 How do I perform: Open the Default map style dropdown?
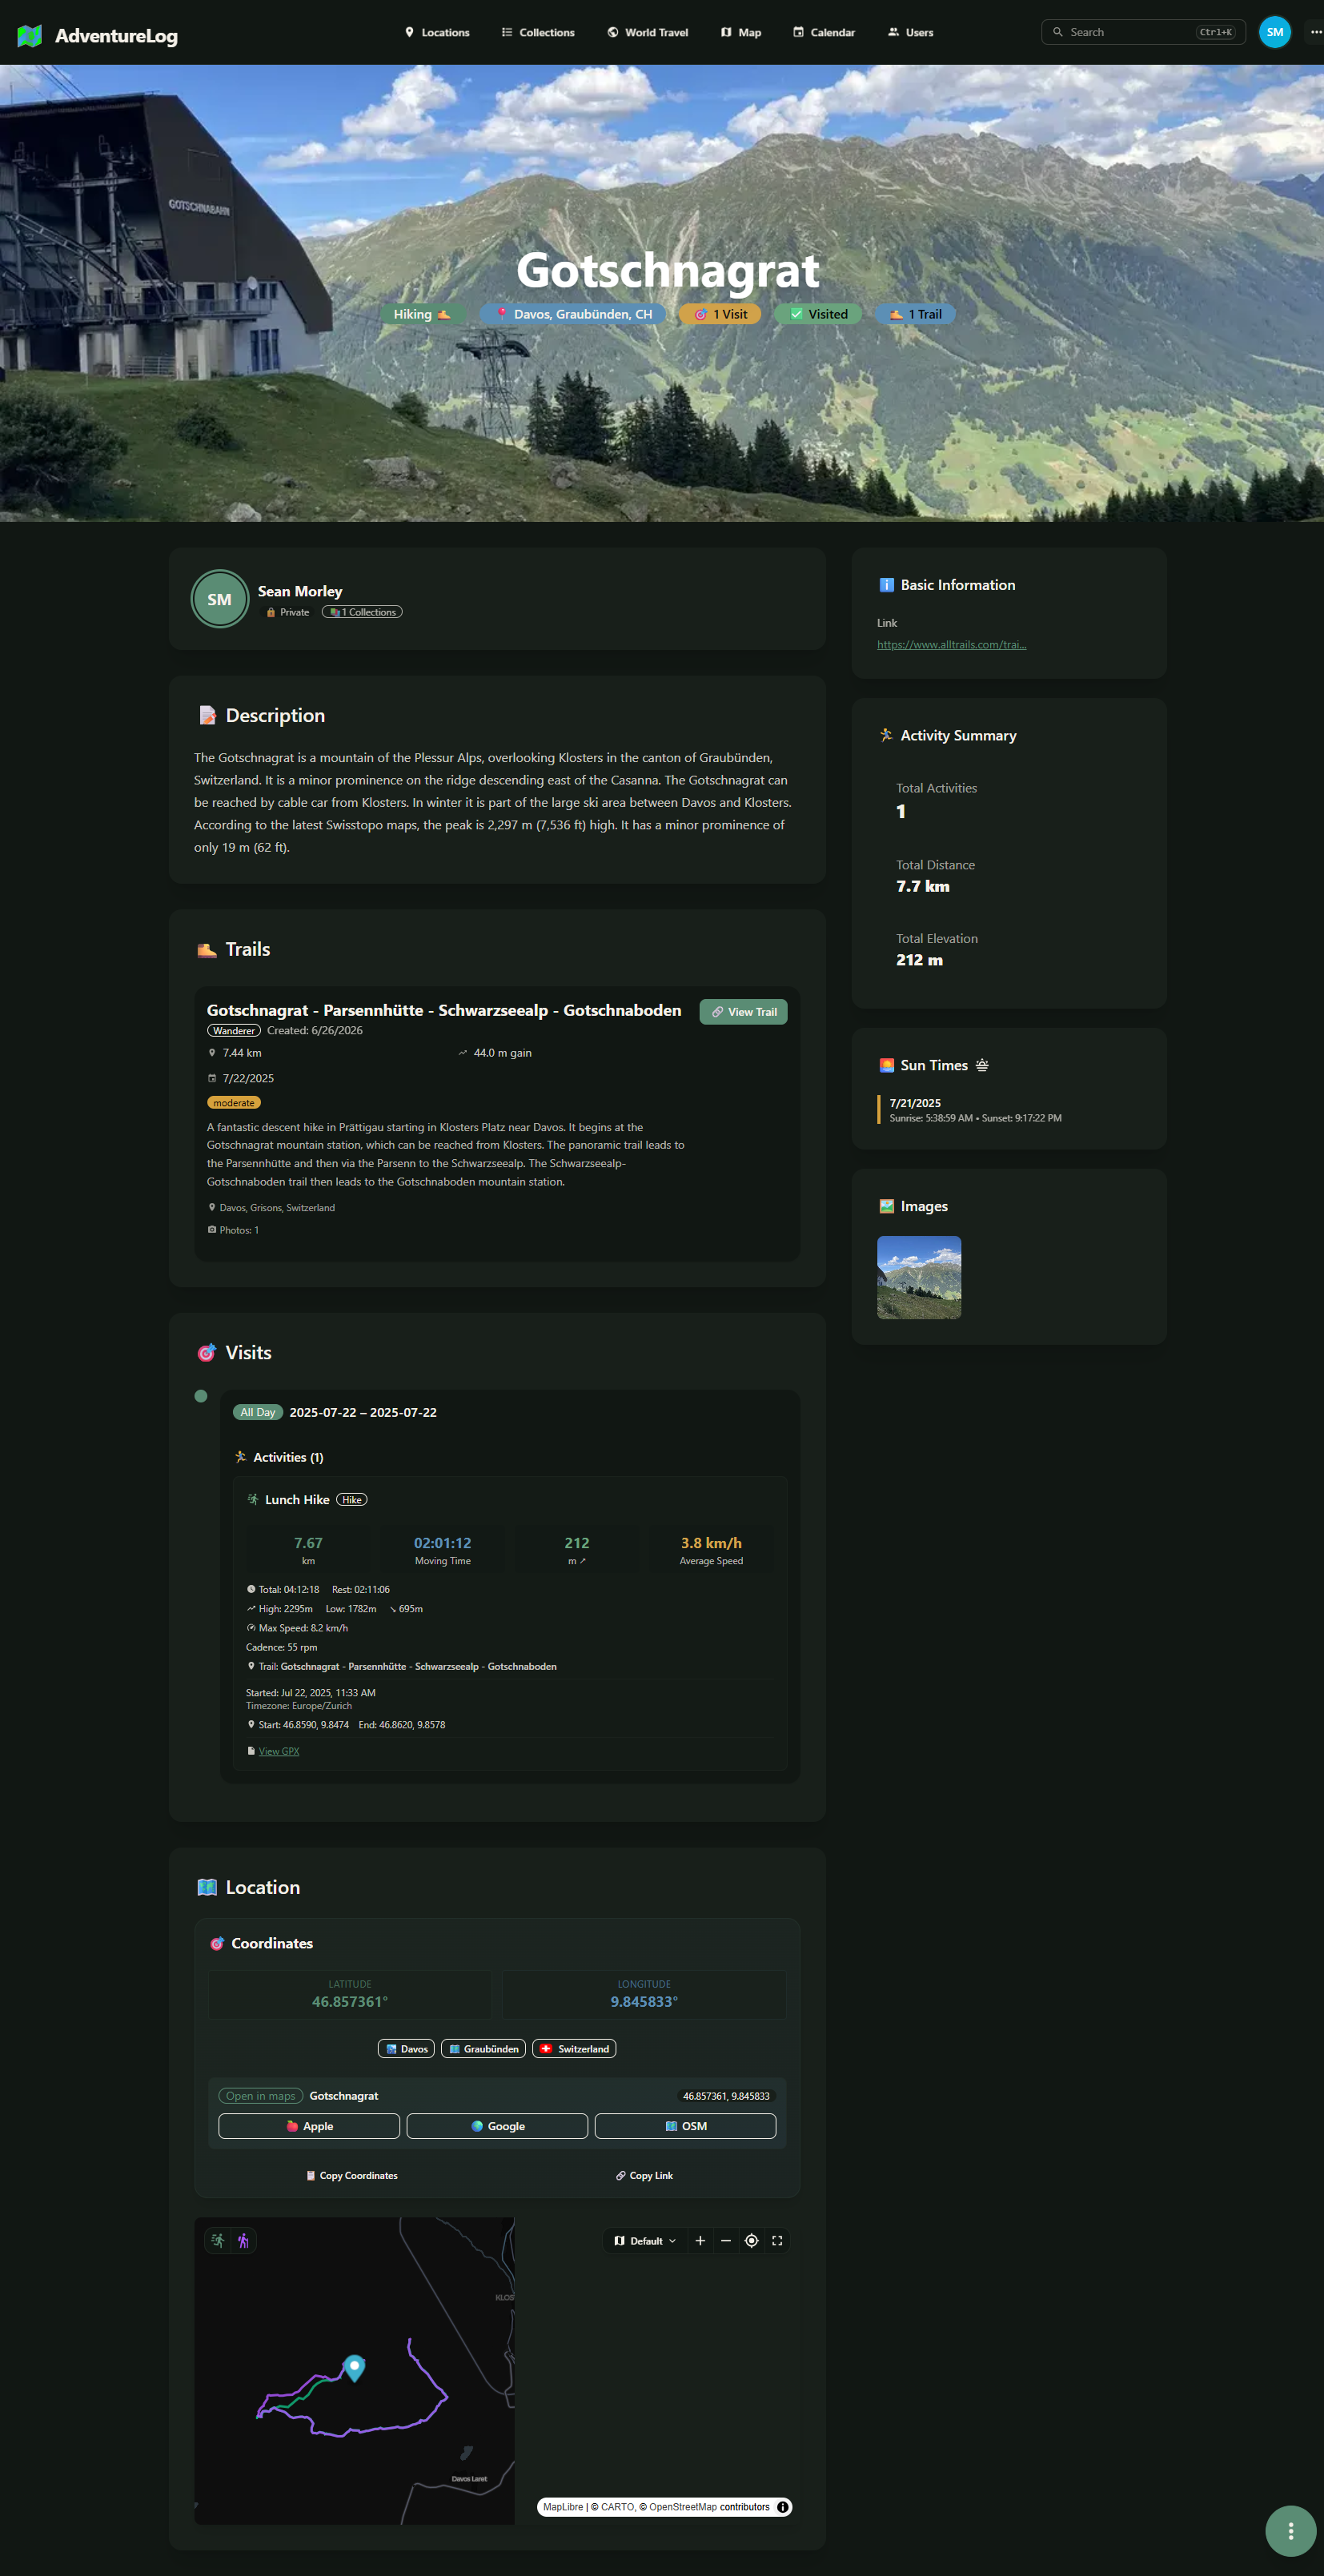645,2241
